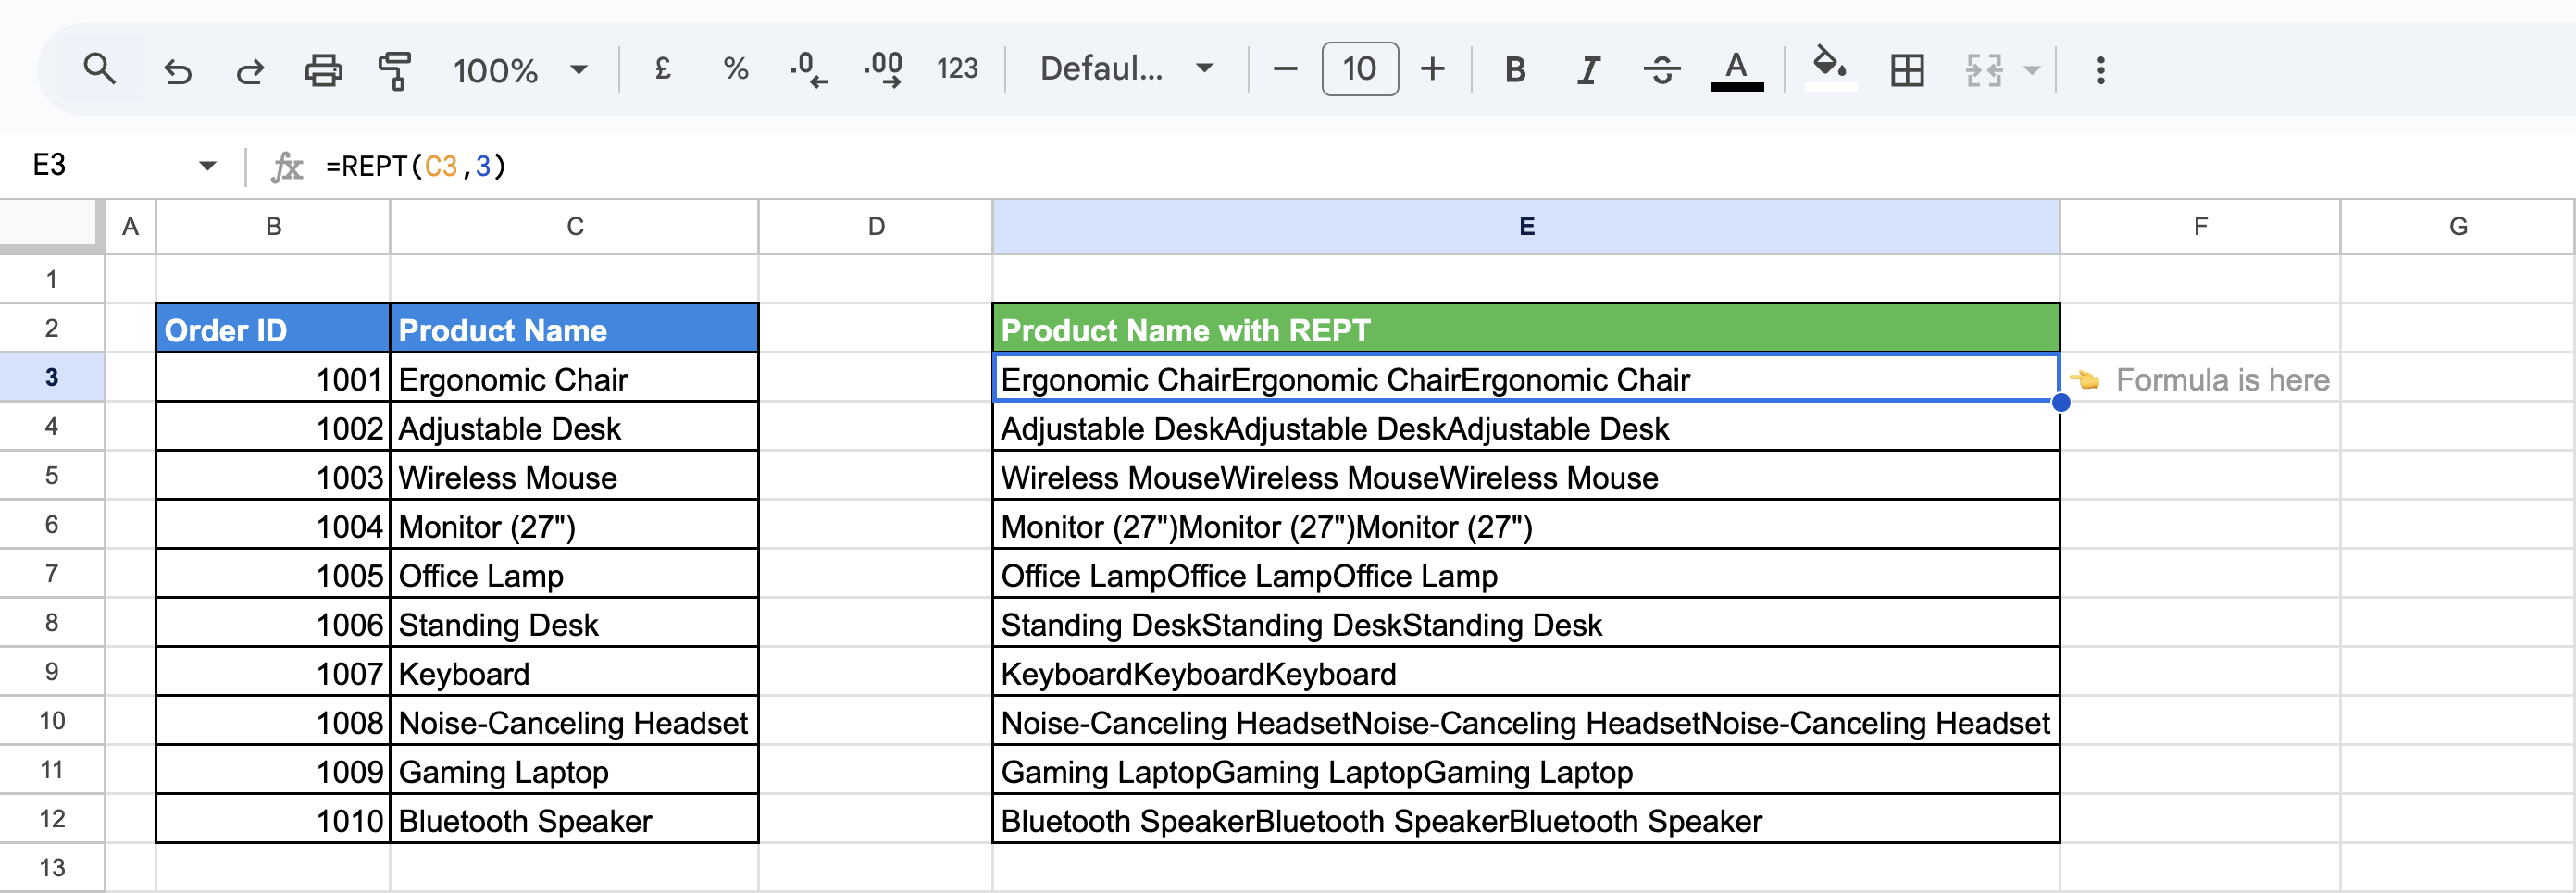The width and height of the screenshot is (2576, 893).
Task: Select column A header
Action: 130,227
